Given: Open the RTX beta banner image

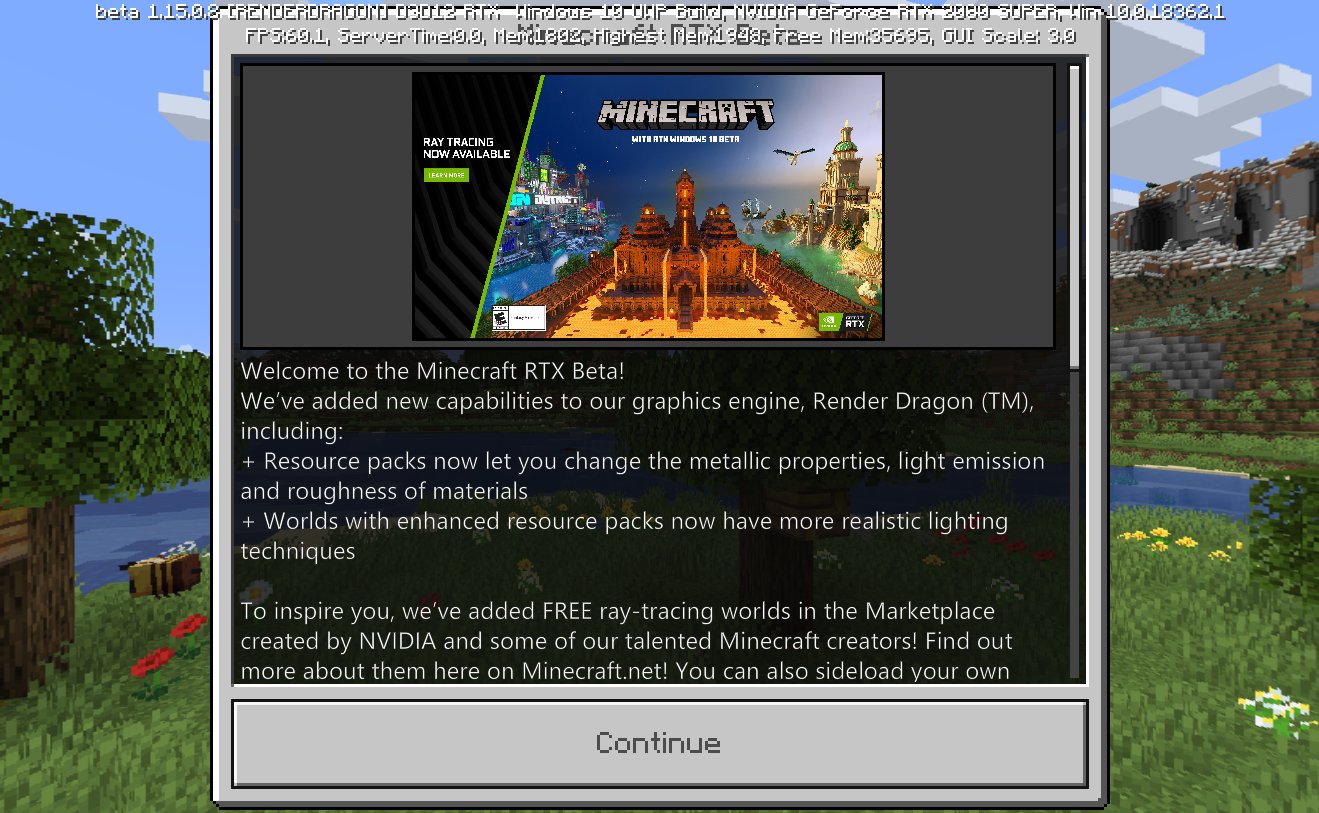Looking at the screenshot, I should [x=648, y=206].
